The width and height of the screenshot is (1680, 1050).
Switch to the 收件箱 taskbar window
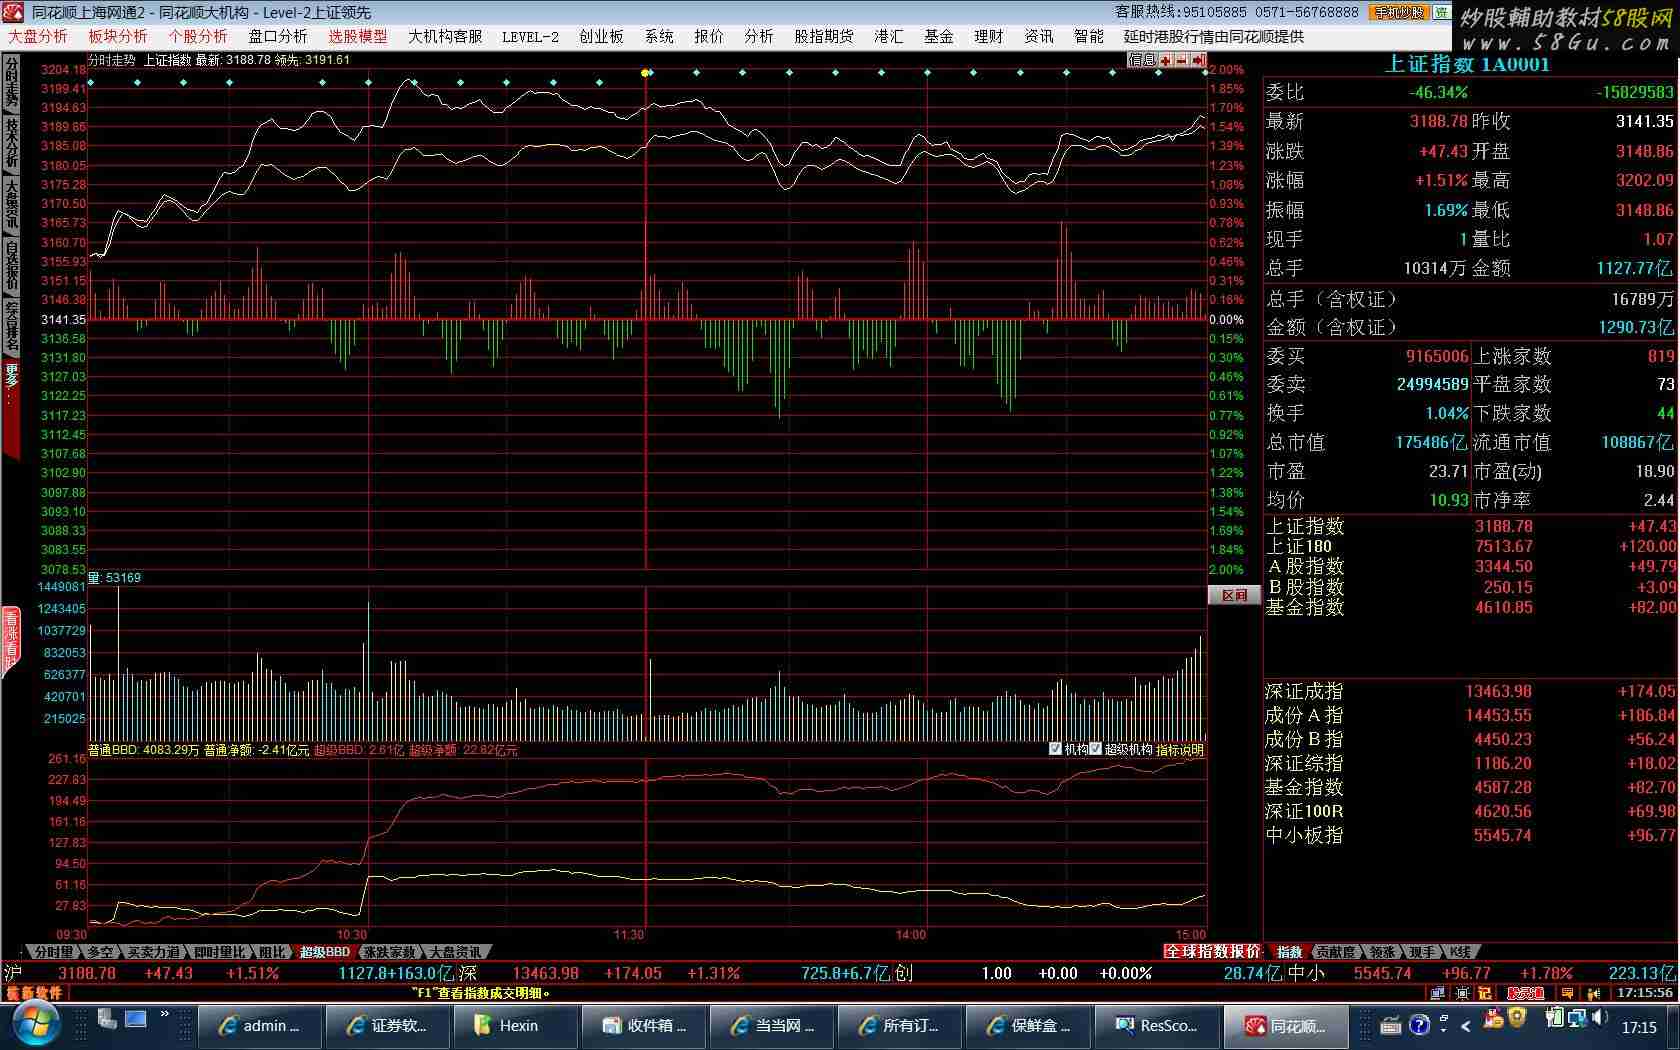(x=644, y=1026)
